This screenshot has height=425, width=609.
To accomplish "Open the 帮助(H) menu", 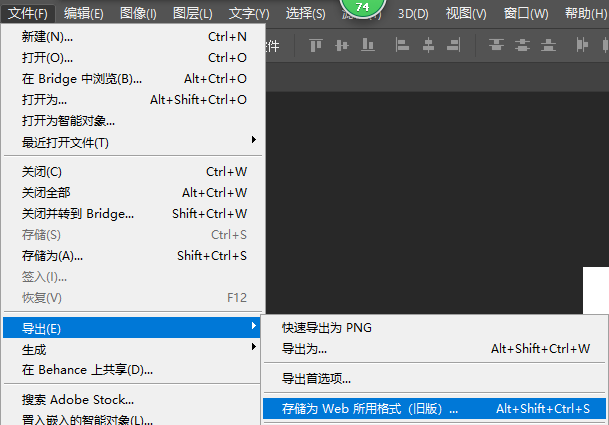I will click(586, 14).
